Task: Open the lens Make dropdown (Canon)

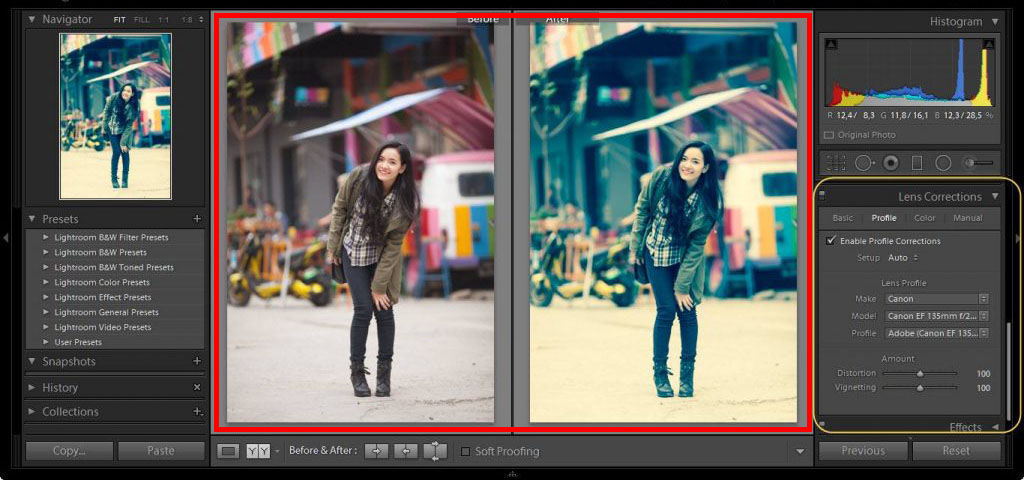Action: 936,298
